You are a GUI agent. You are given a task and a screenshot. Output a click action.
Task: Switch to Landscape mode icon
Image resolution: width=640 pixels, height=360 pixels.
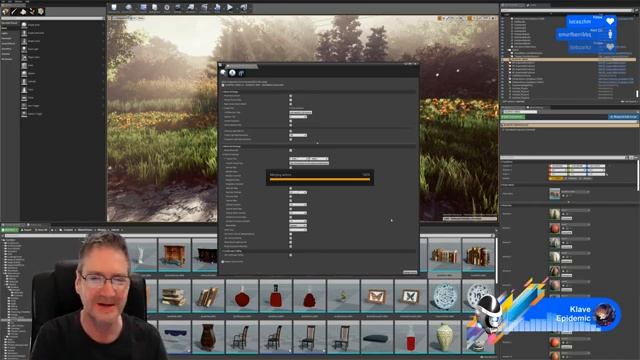[23, 11]
